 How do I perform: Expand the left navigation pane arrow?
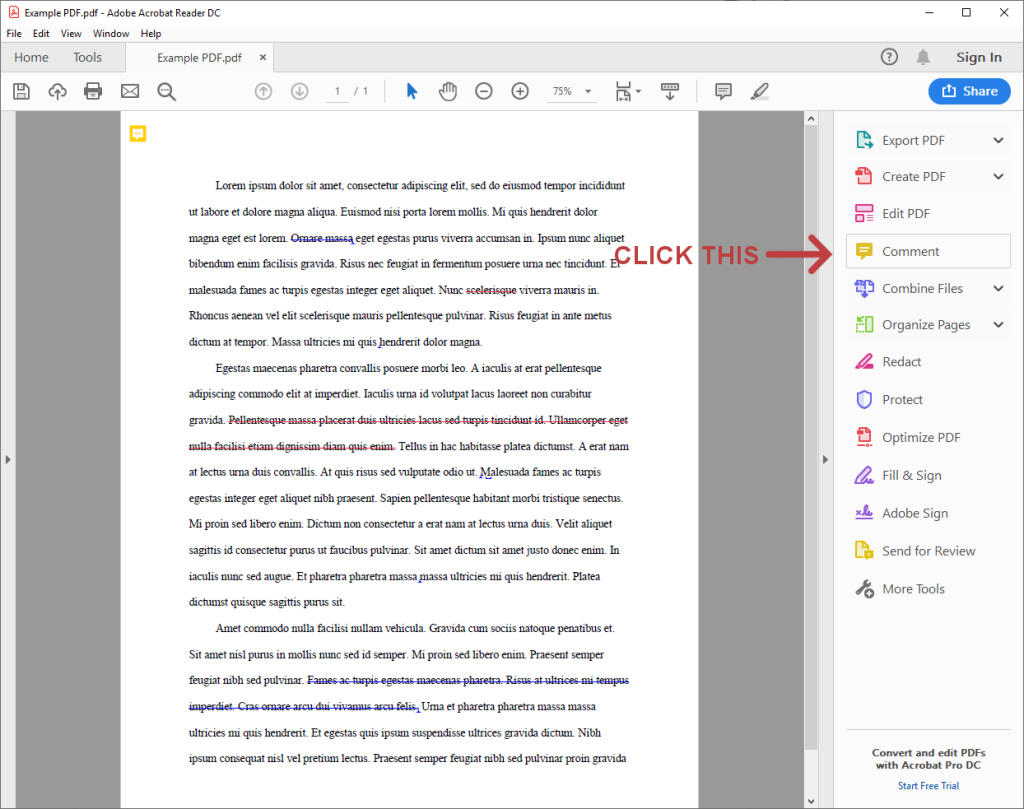tap(8, 460)
